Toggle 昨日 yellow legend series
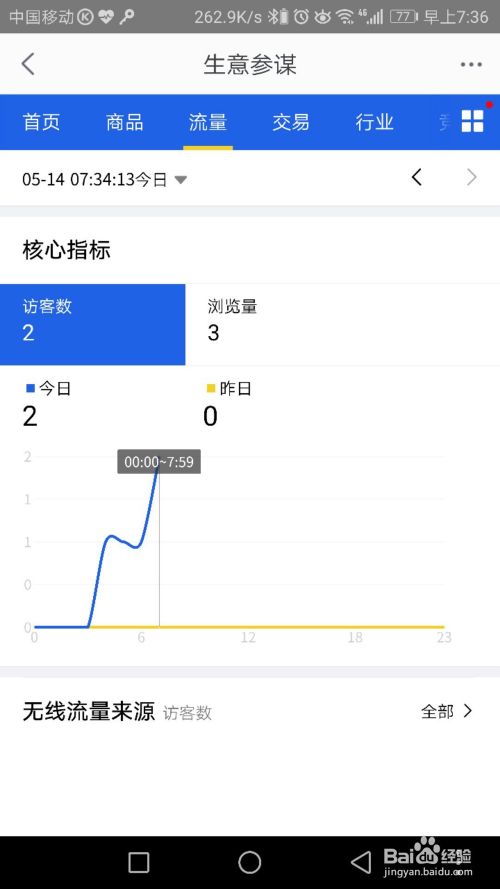500x889 pixels. point(229,389)
